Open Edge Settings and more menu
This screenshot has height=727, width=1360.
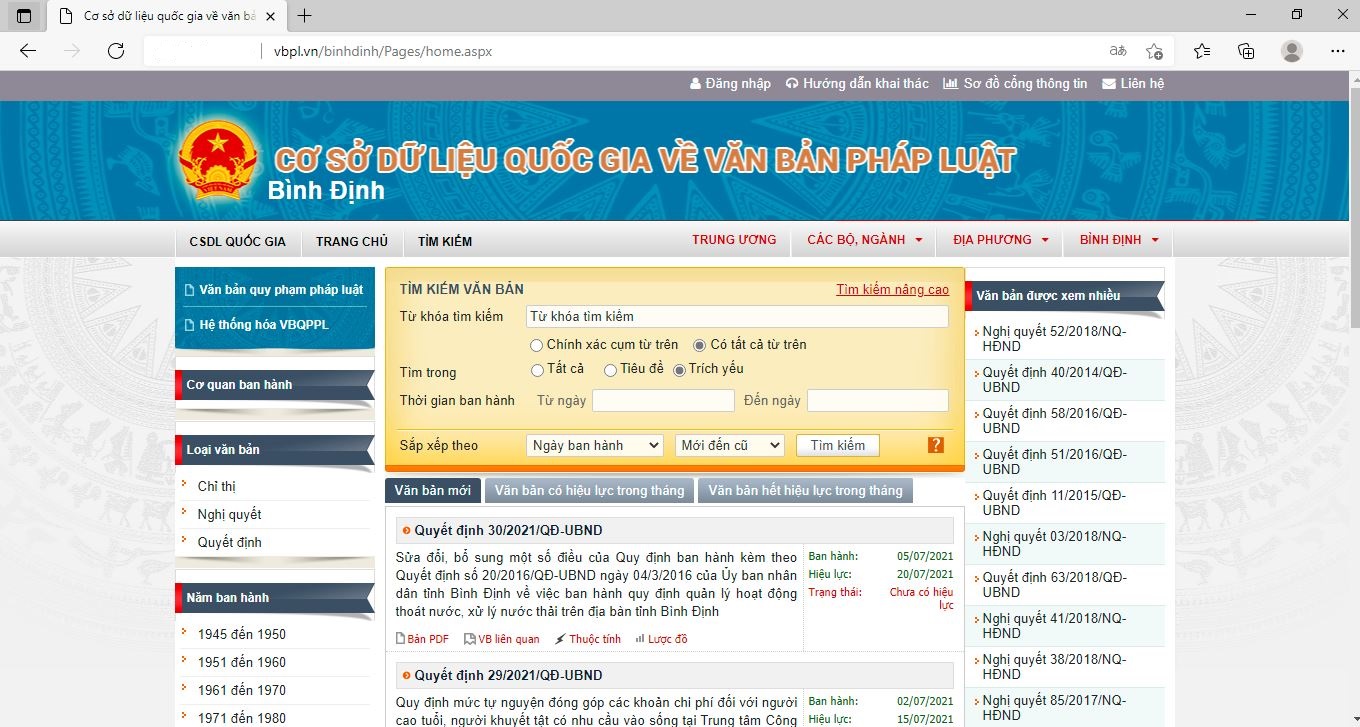click(1338, 51)
